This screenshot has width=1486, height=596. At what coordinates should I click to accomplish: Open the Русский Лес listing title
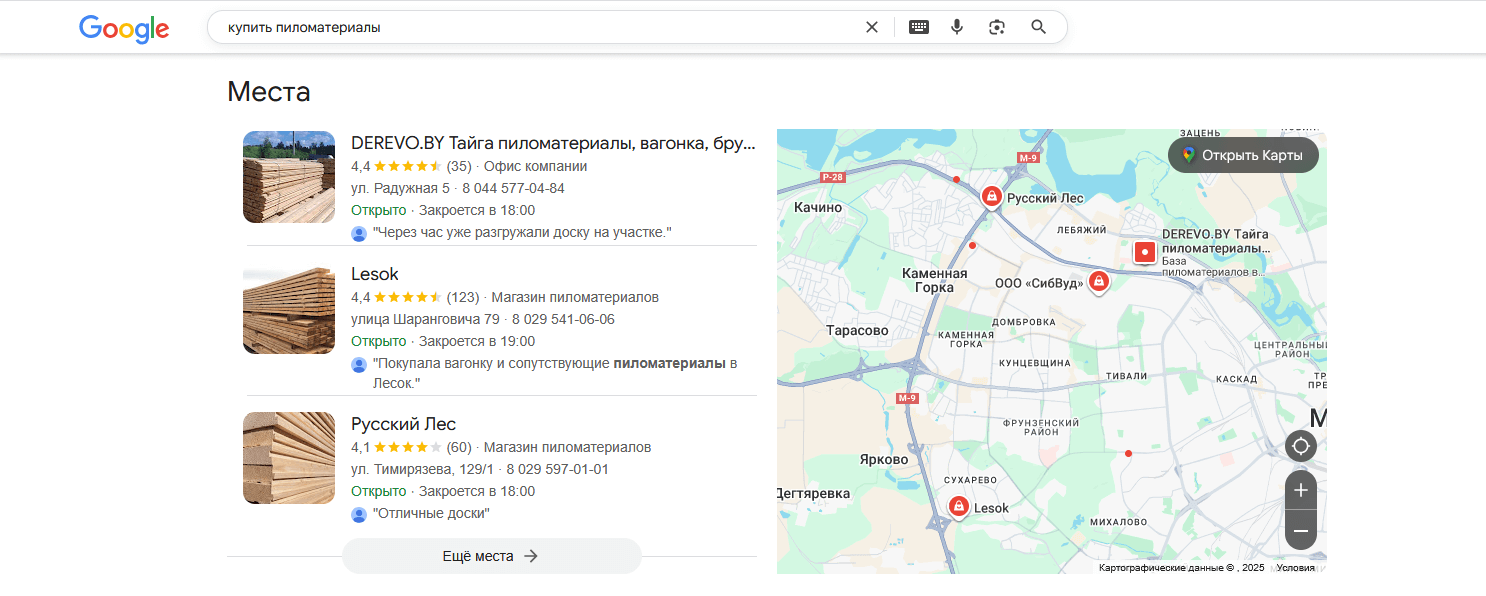point(403,424)
